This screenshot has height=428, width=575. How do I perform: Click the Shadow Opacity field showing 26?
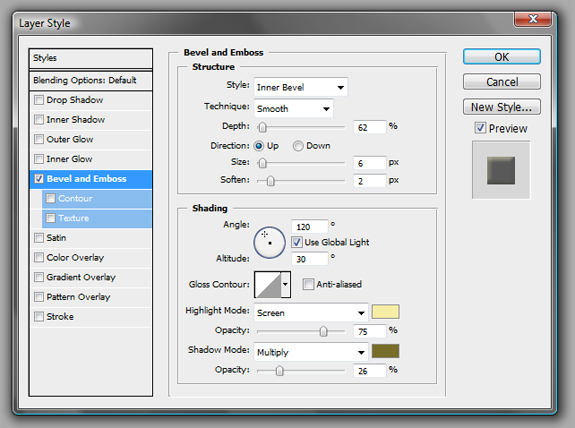[x=370, y=371]
